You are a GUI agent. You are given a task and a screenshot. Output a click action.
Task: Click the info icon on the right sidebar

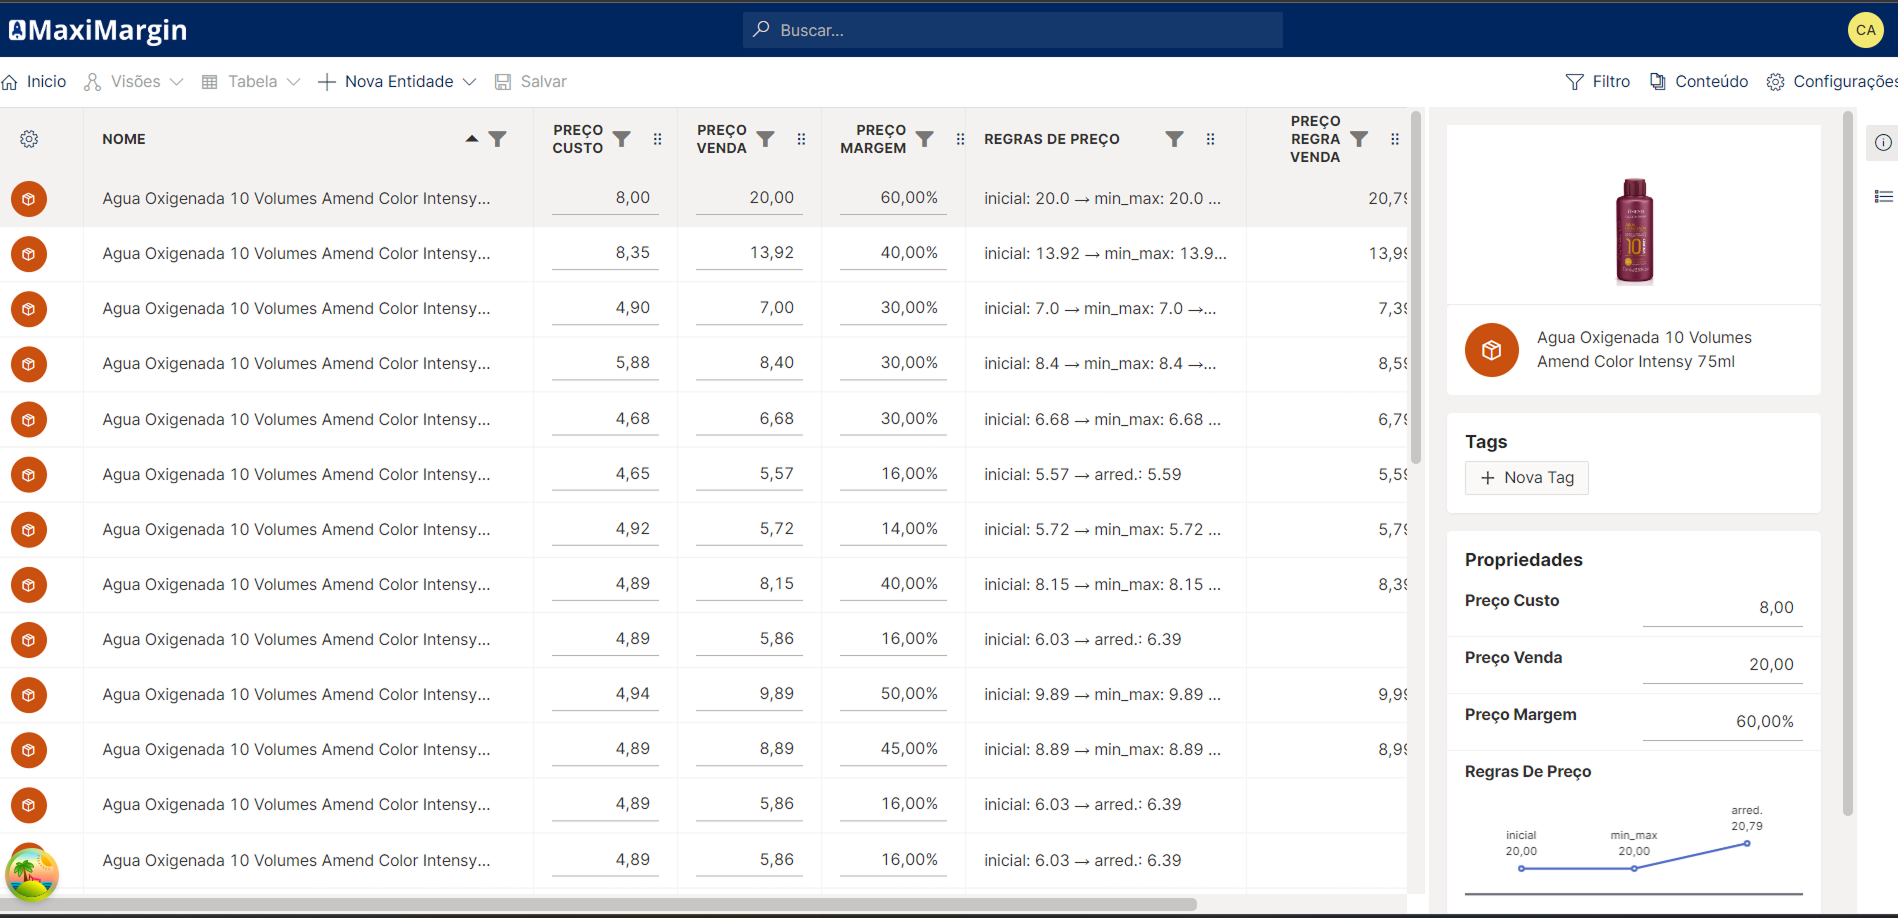(x=1883, y=142)
